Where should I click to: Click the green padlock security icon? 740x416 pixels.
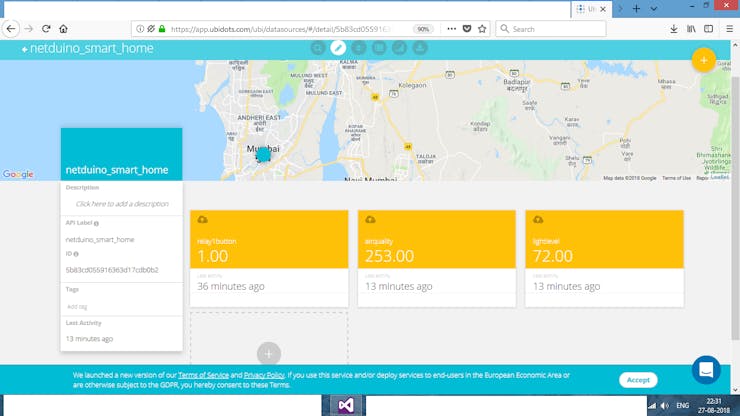tap(162, 29)
